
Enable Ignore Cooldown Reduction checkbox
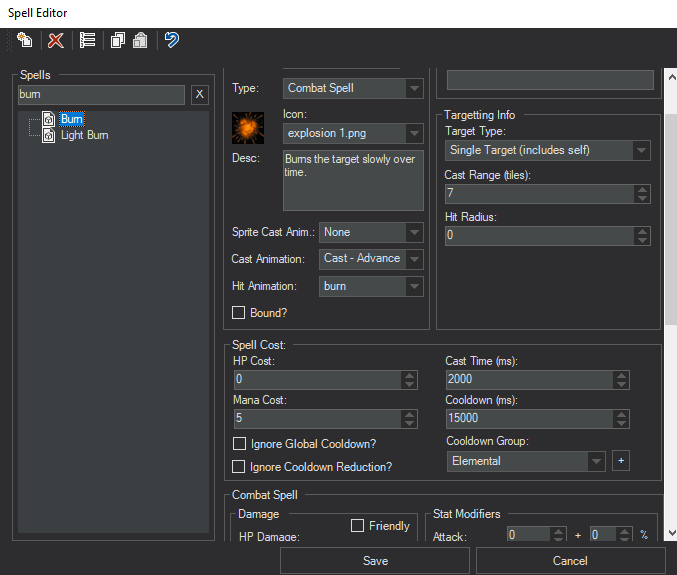[x=238, y=467]
